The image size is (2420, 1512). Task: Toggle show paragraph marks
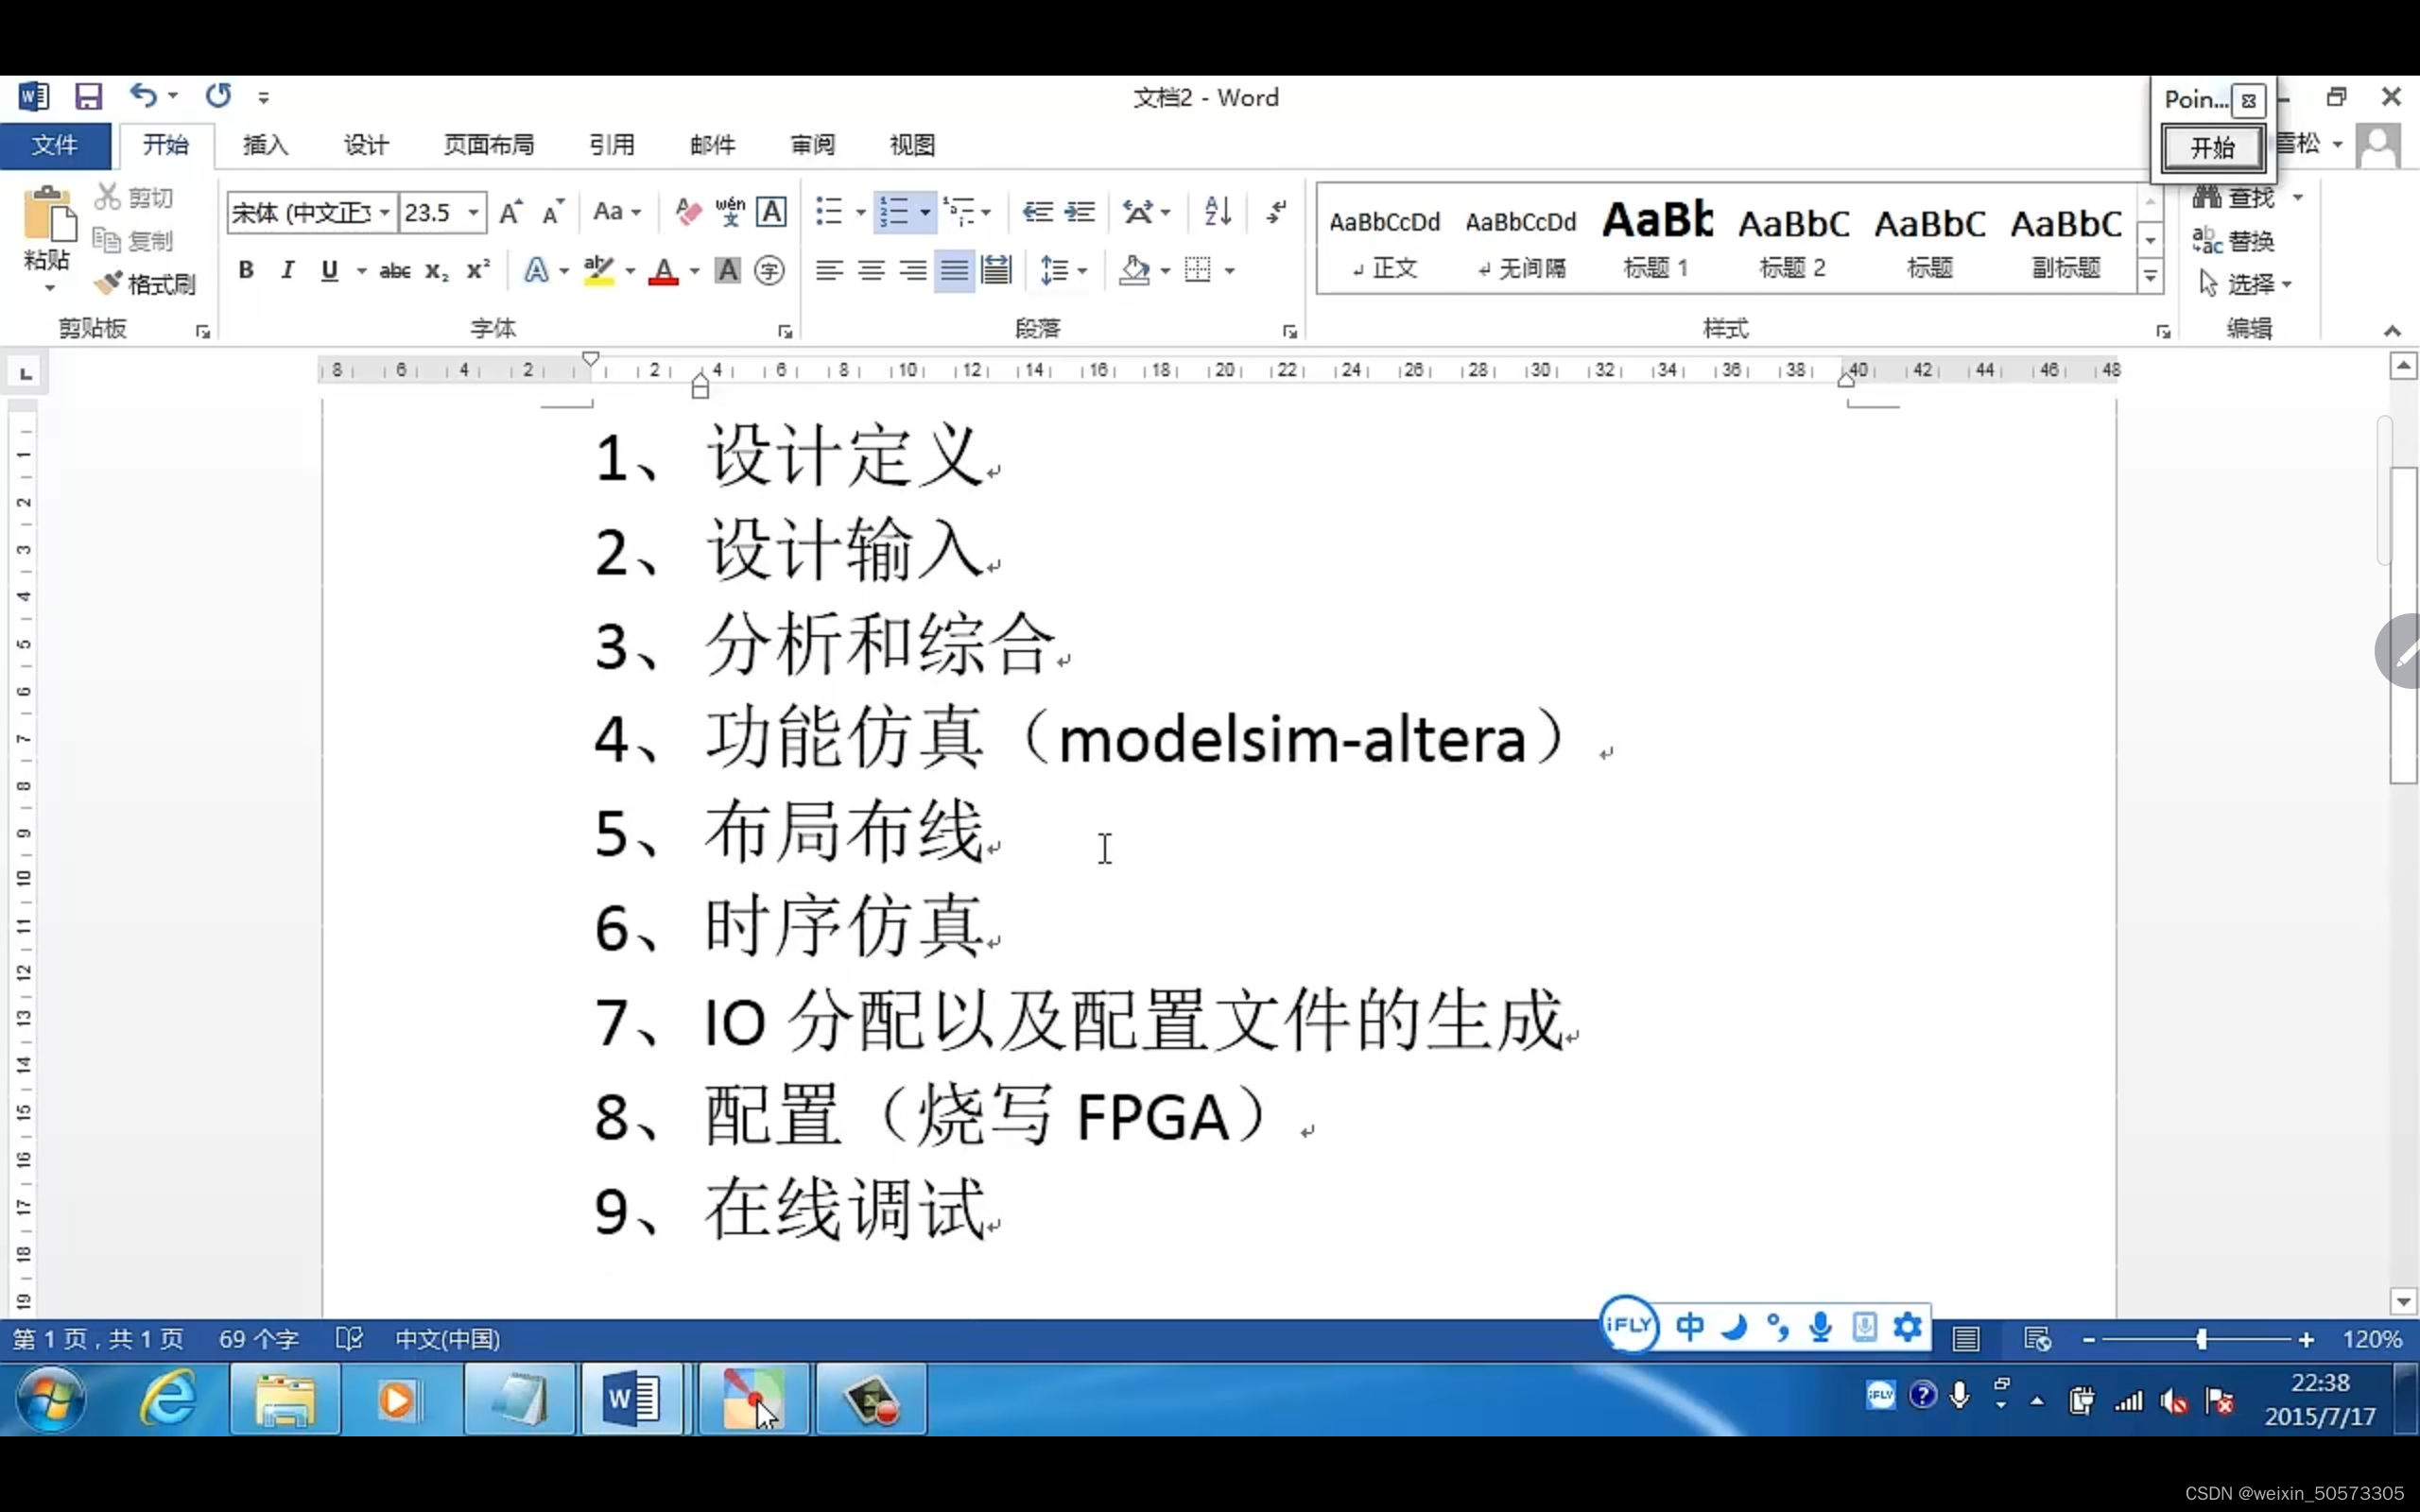pos(1277,212)
